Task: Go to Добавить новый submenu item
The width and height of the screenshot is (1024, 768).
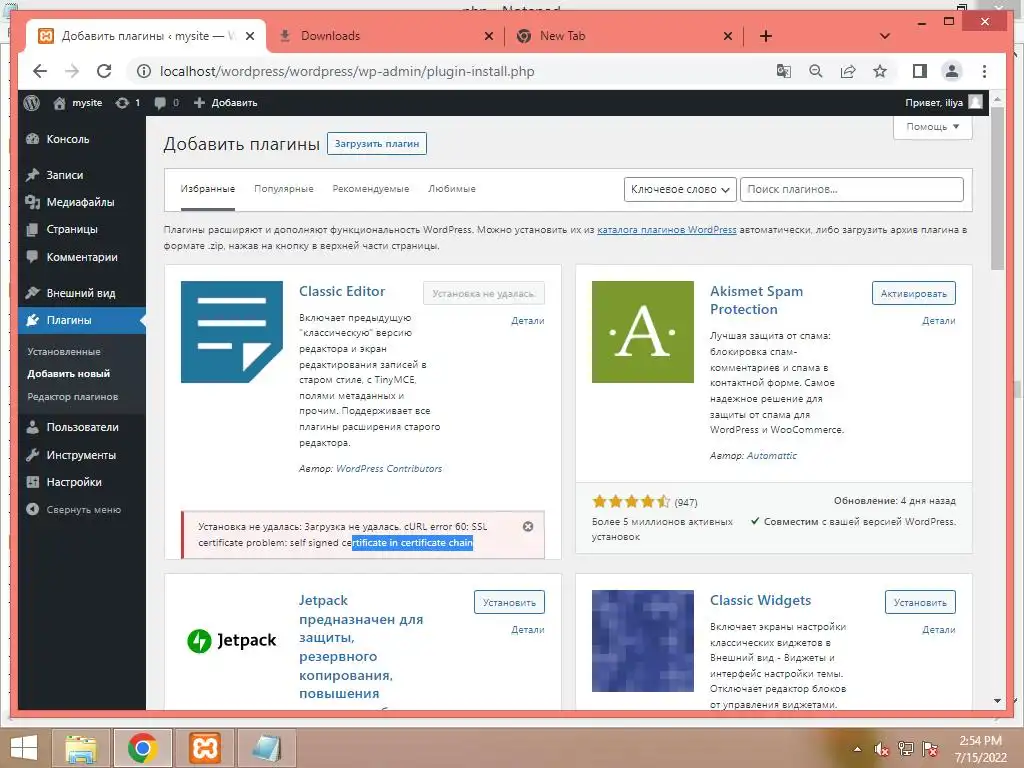Action: [x=69, y=374]
